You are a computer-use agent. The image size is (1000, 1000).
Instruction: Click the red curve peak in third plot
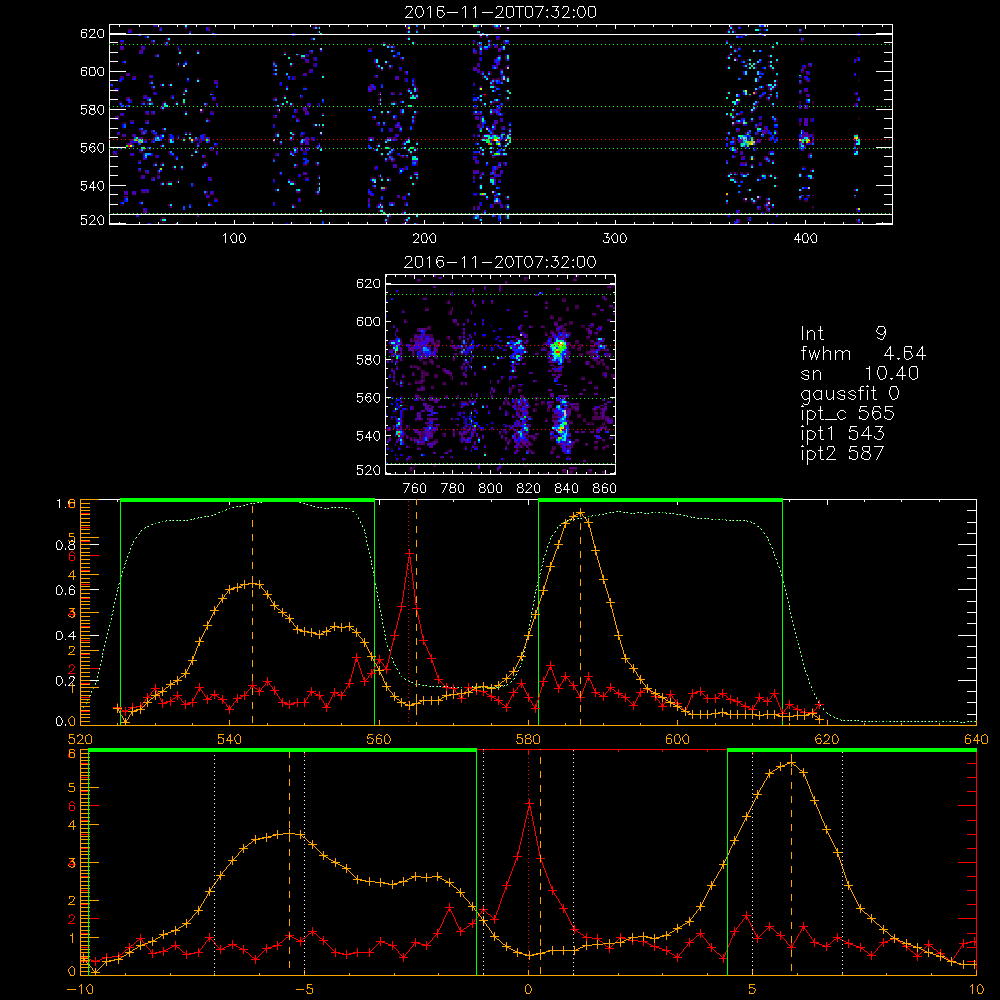409,553
